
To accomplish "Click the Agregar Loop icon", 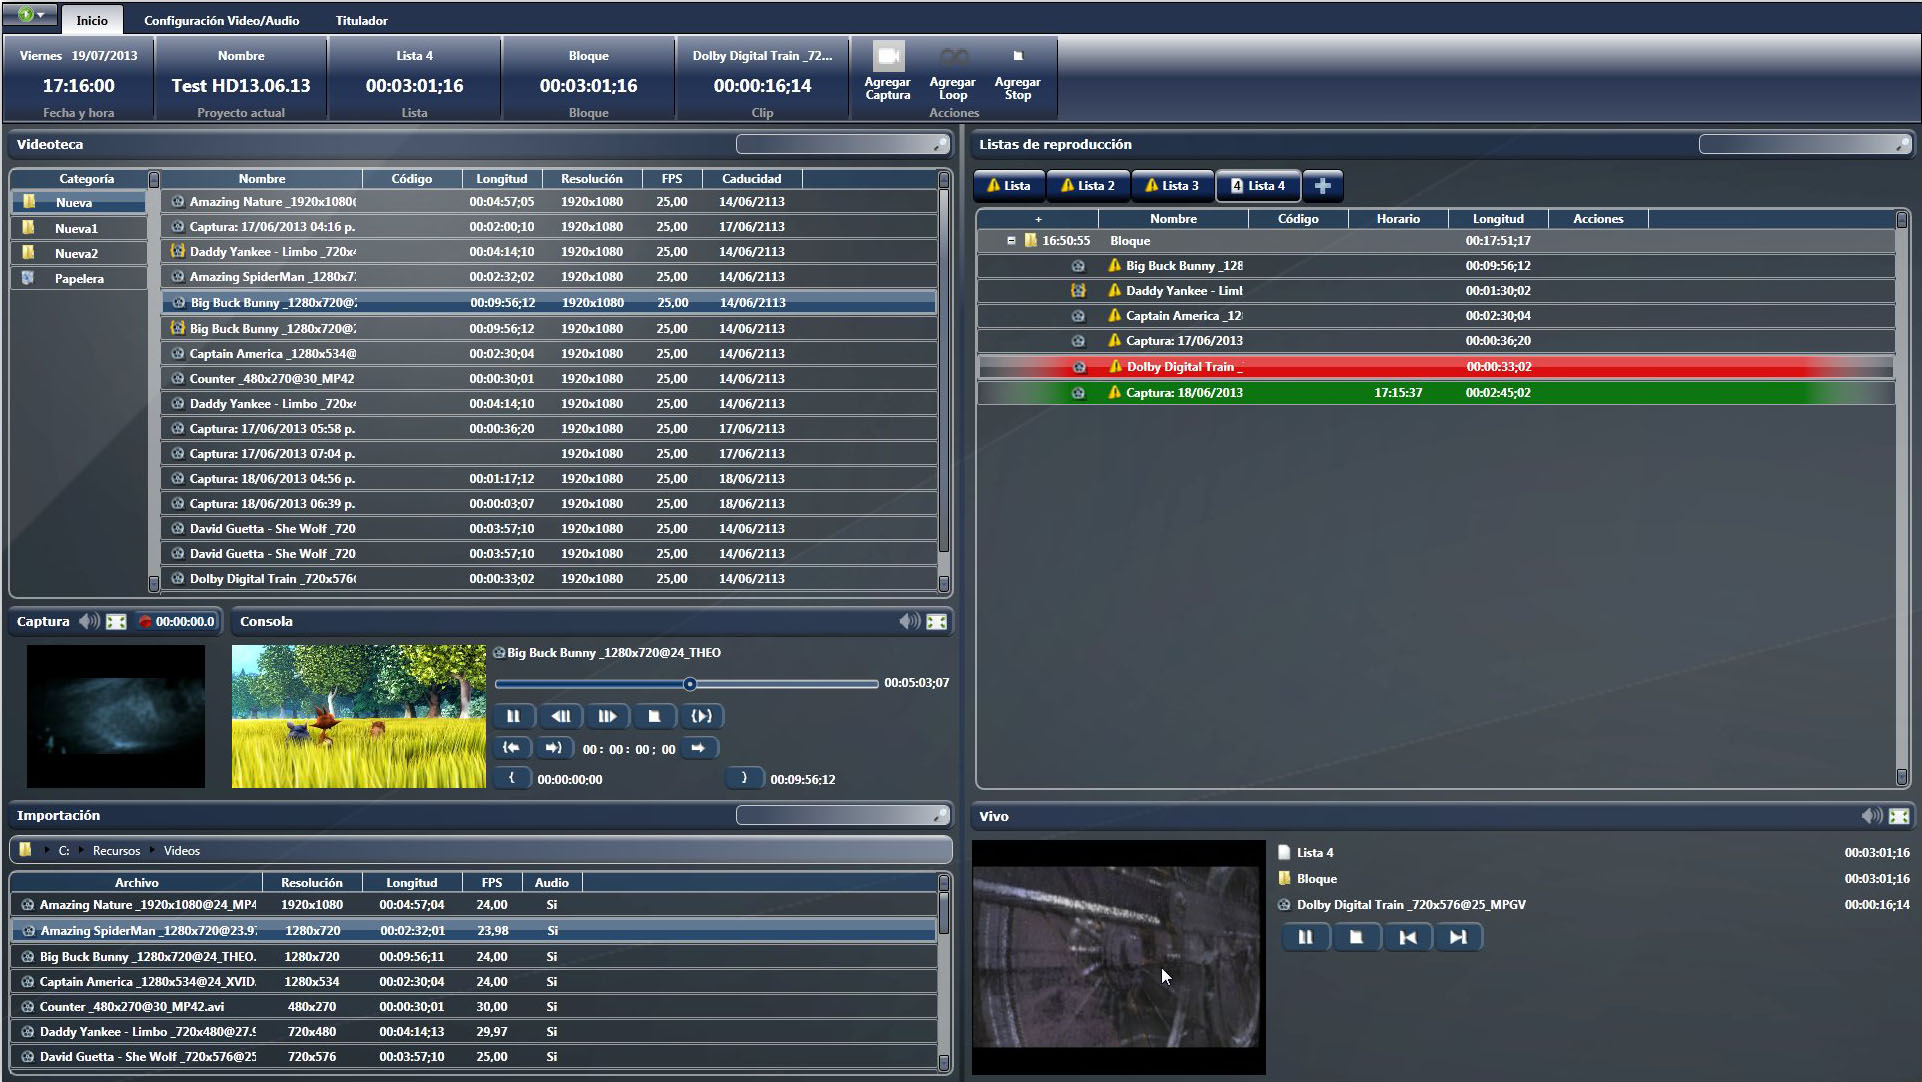I will pos(952,57).
